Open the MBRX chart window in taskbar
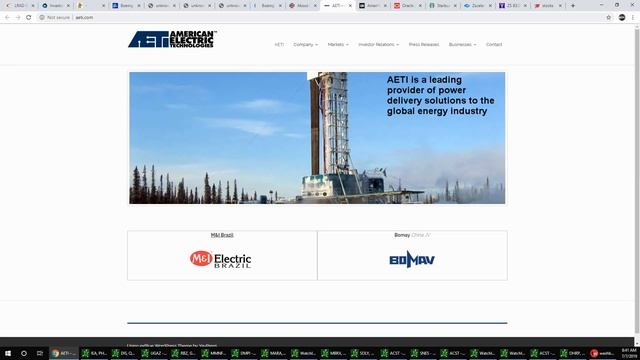Screen dimensions: 640x360 (x=335, y=353)
